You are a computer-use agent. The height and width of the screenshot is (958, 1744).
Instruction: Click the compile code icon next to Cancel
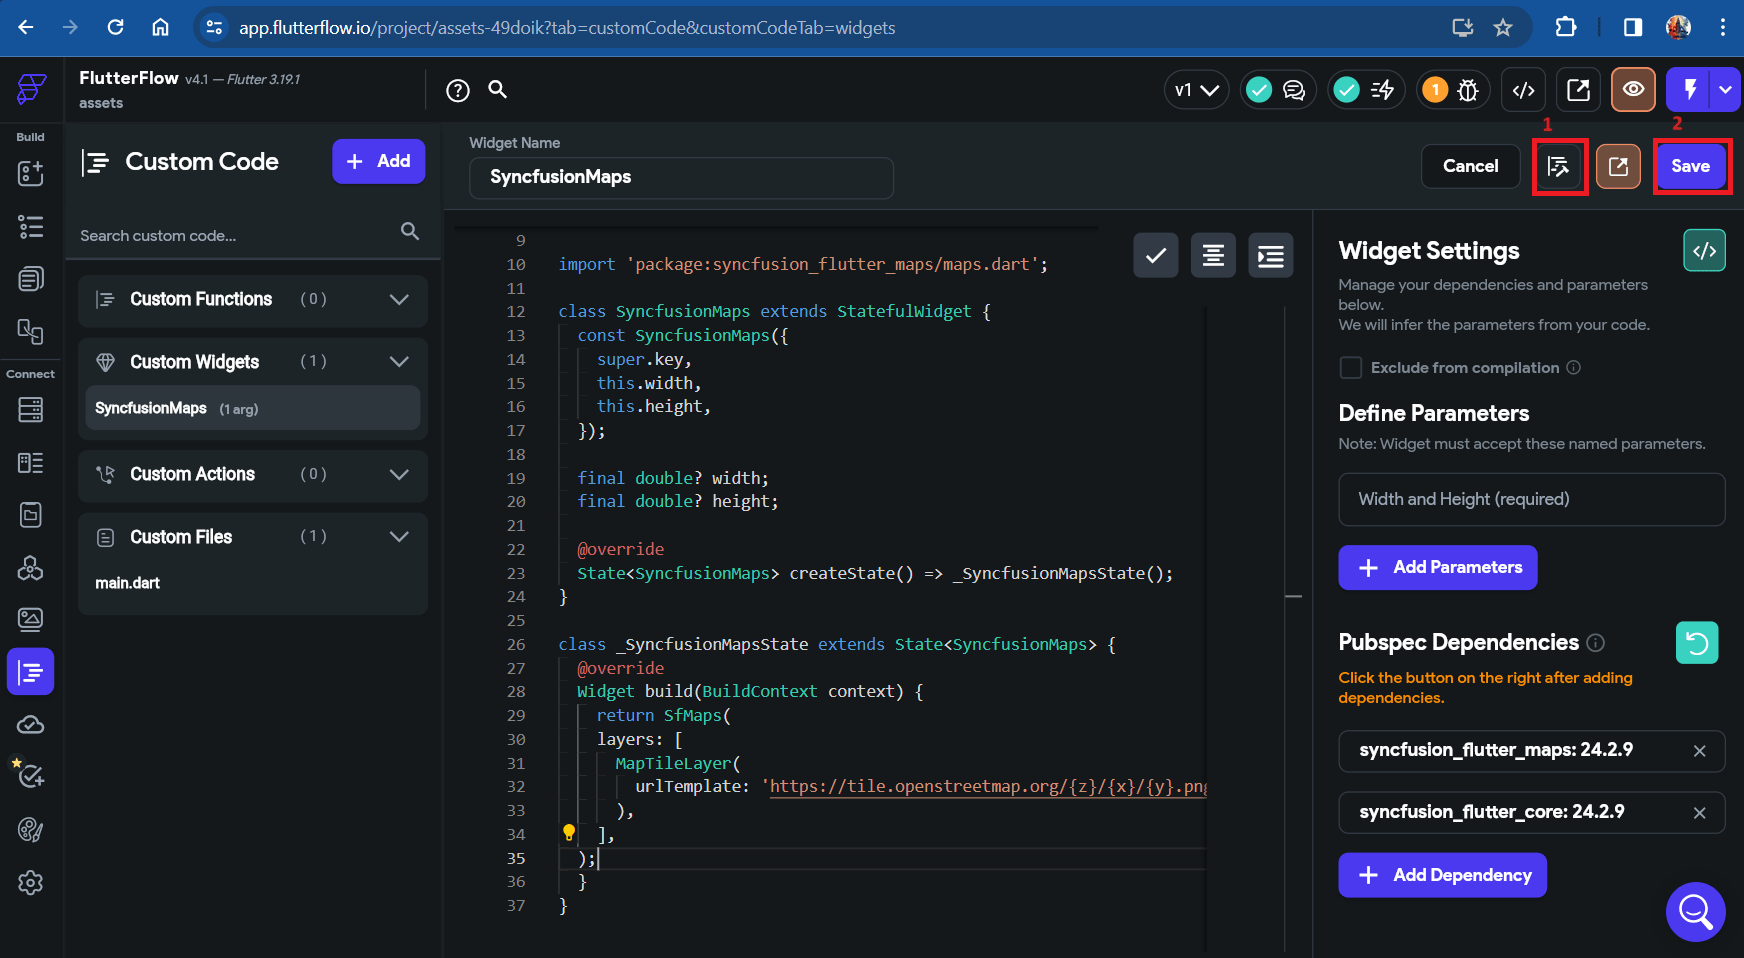point(1559,166)
